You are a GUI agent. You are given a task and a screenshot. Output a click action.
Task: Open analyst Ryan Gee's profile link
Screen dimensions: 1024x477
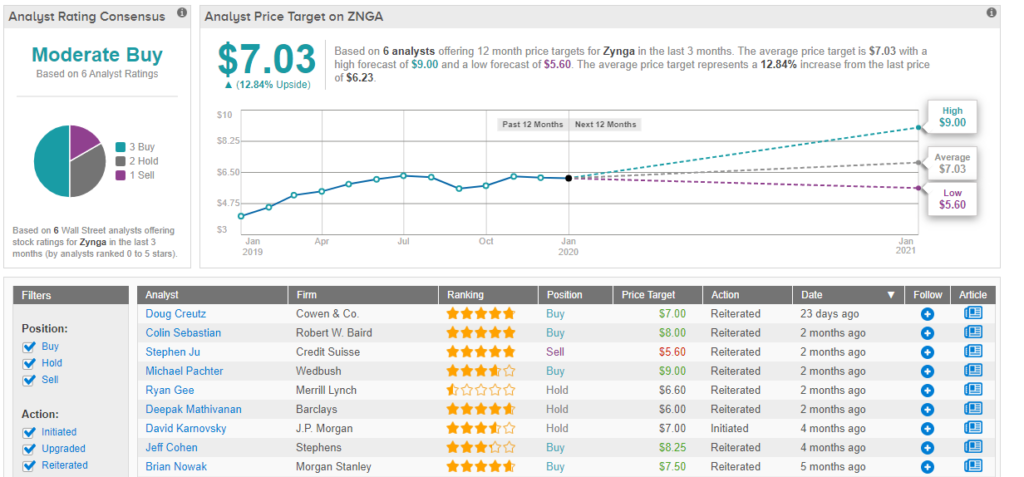(x=170, y=390)
